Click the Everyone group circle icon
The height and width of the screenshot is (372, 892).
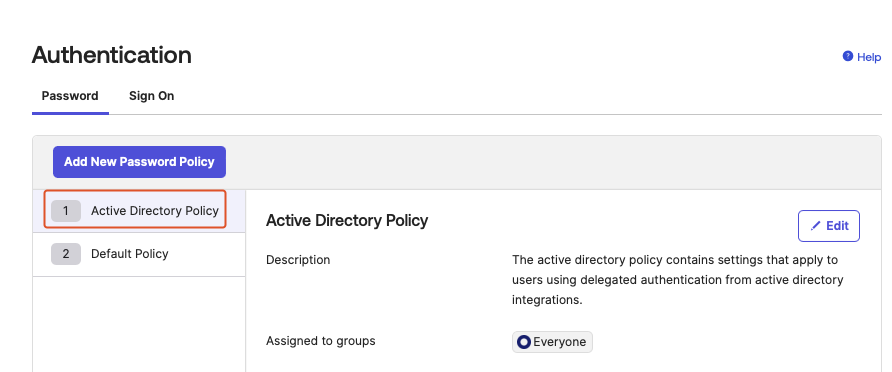tap(524, 342)
